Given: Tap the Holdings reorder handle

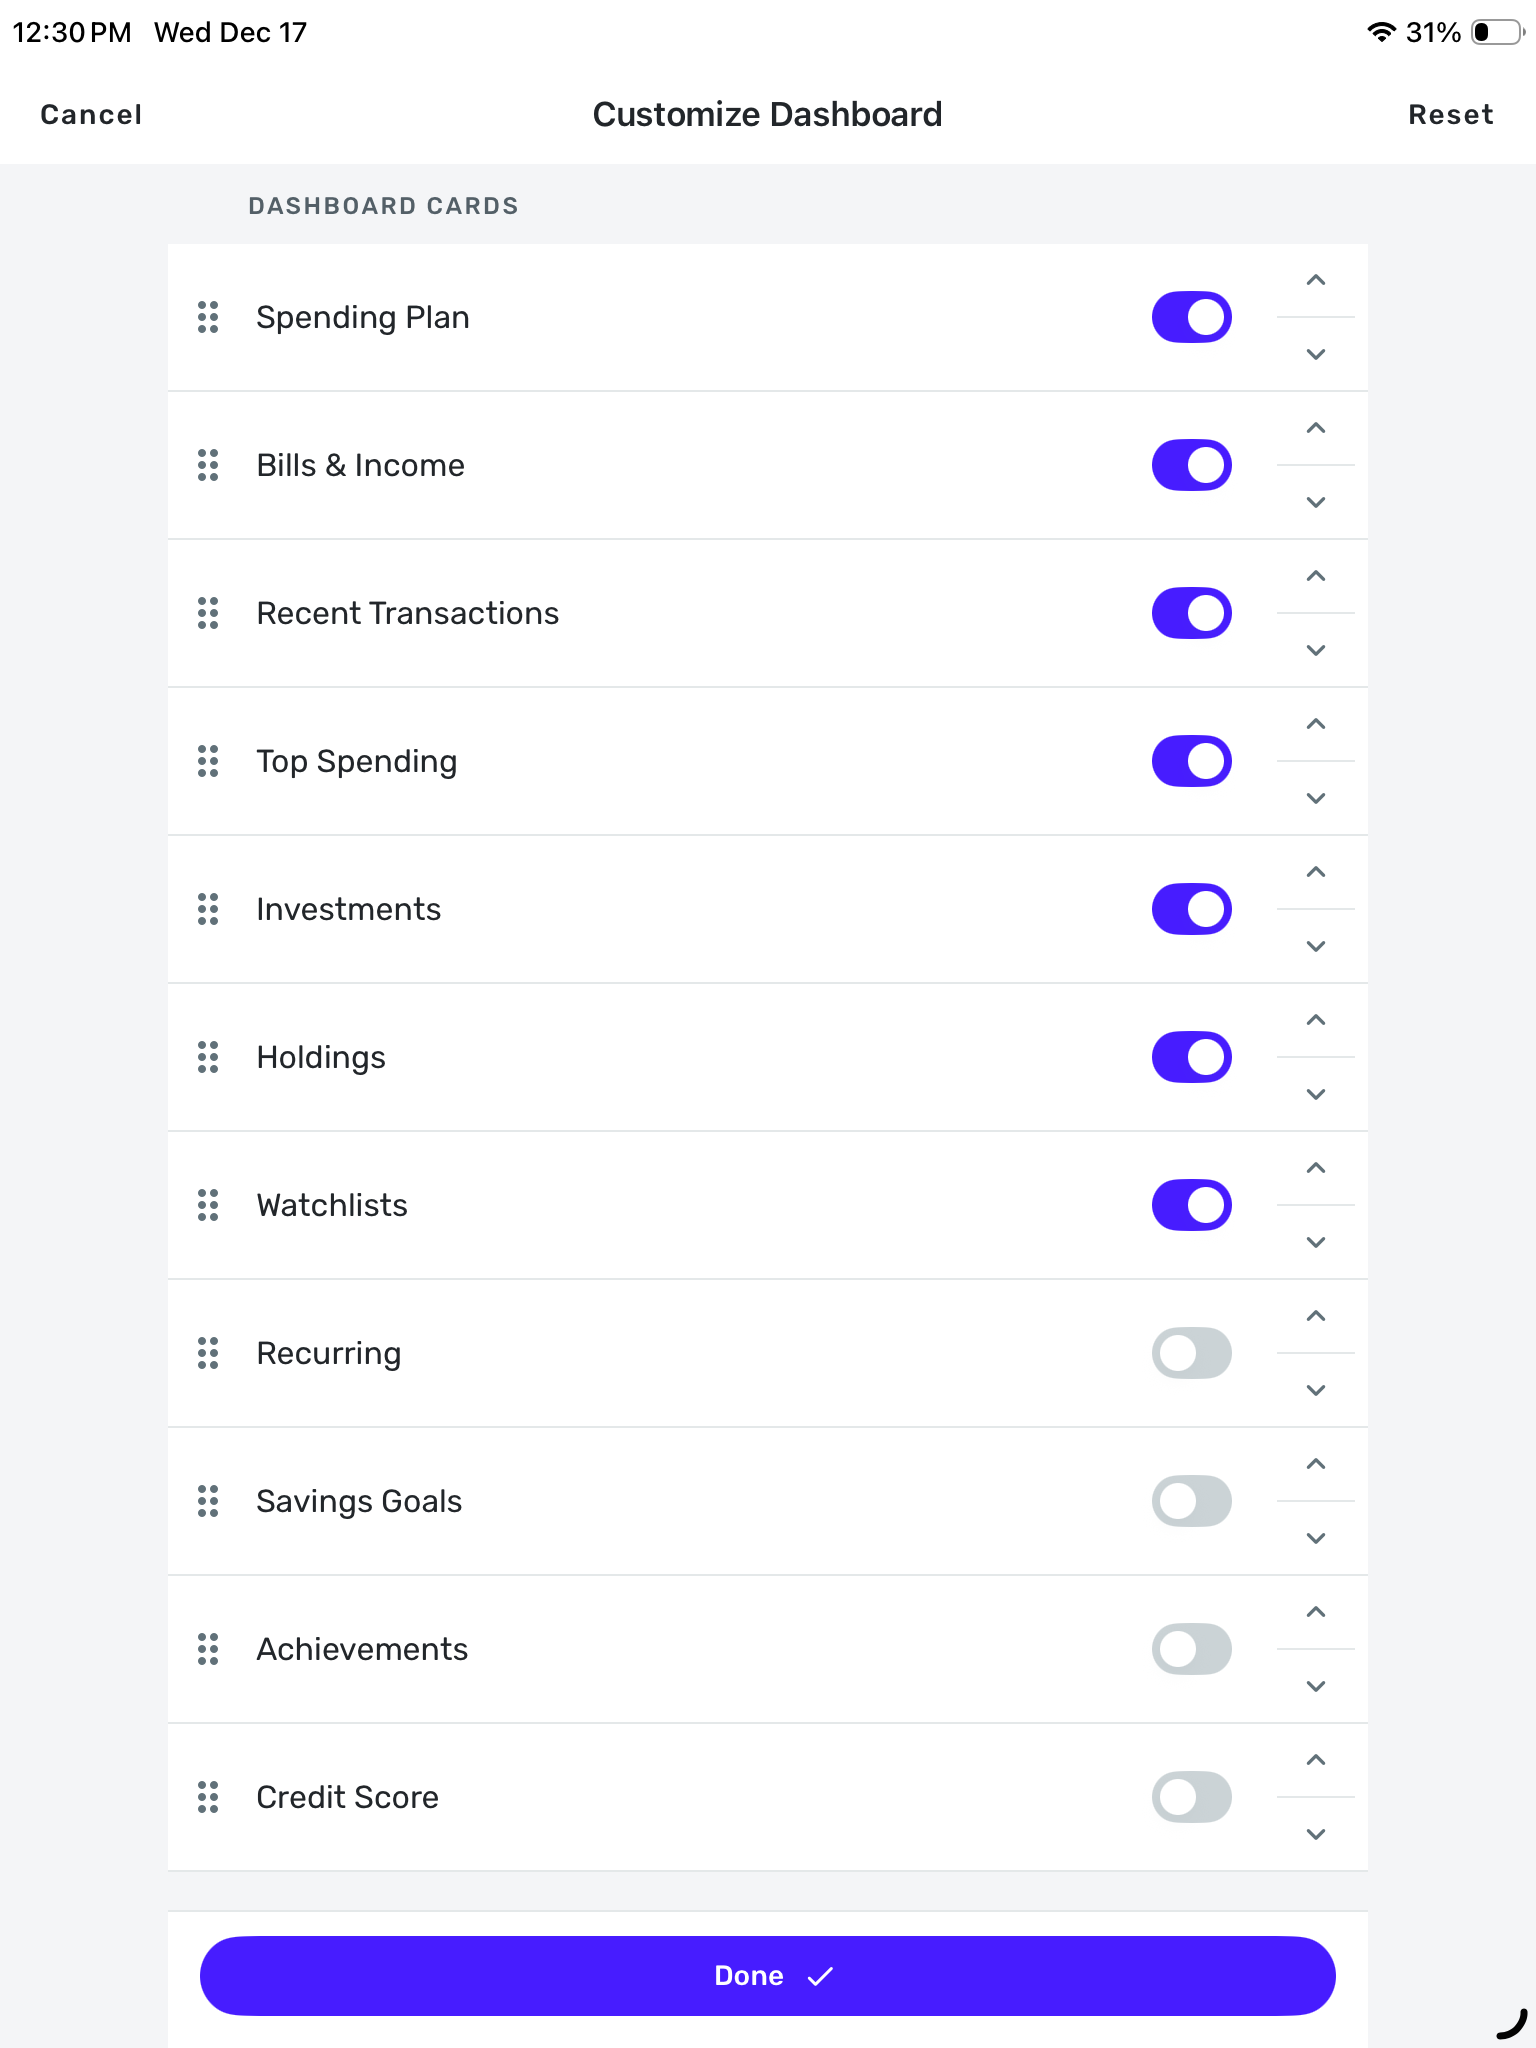Looking at the screenshot, I should click(208, 1057).
